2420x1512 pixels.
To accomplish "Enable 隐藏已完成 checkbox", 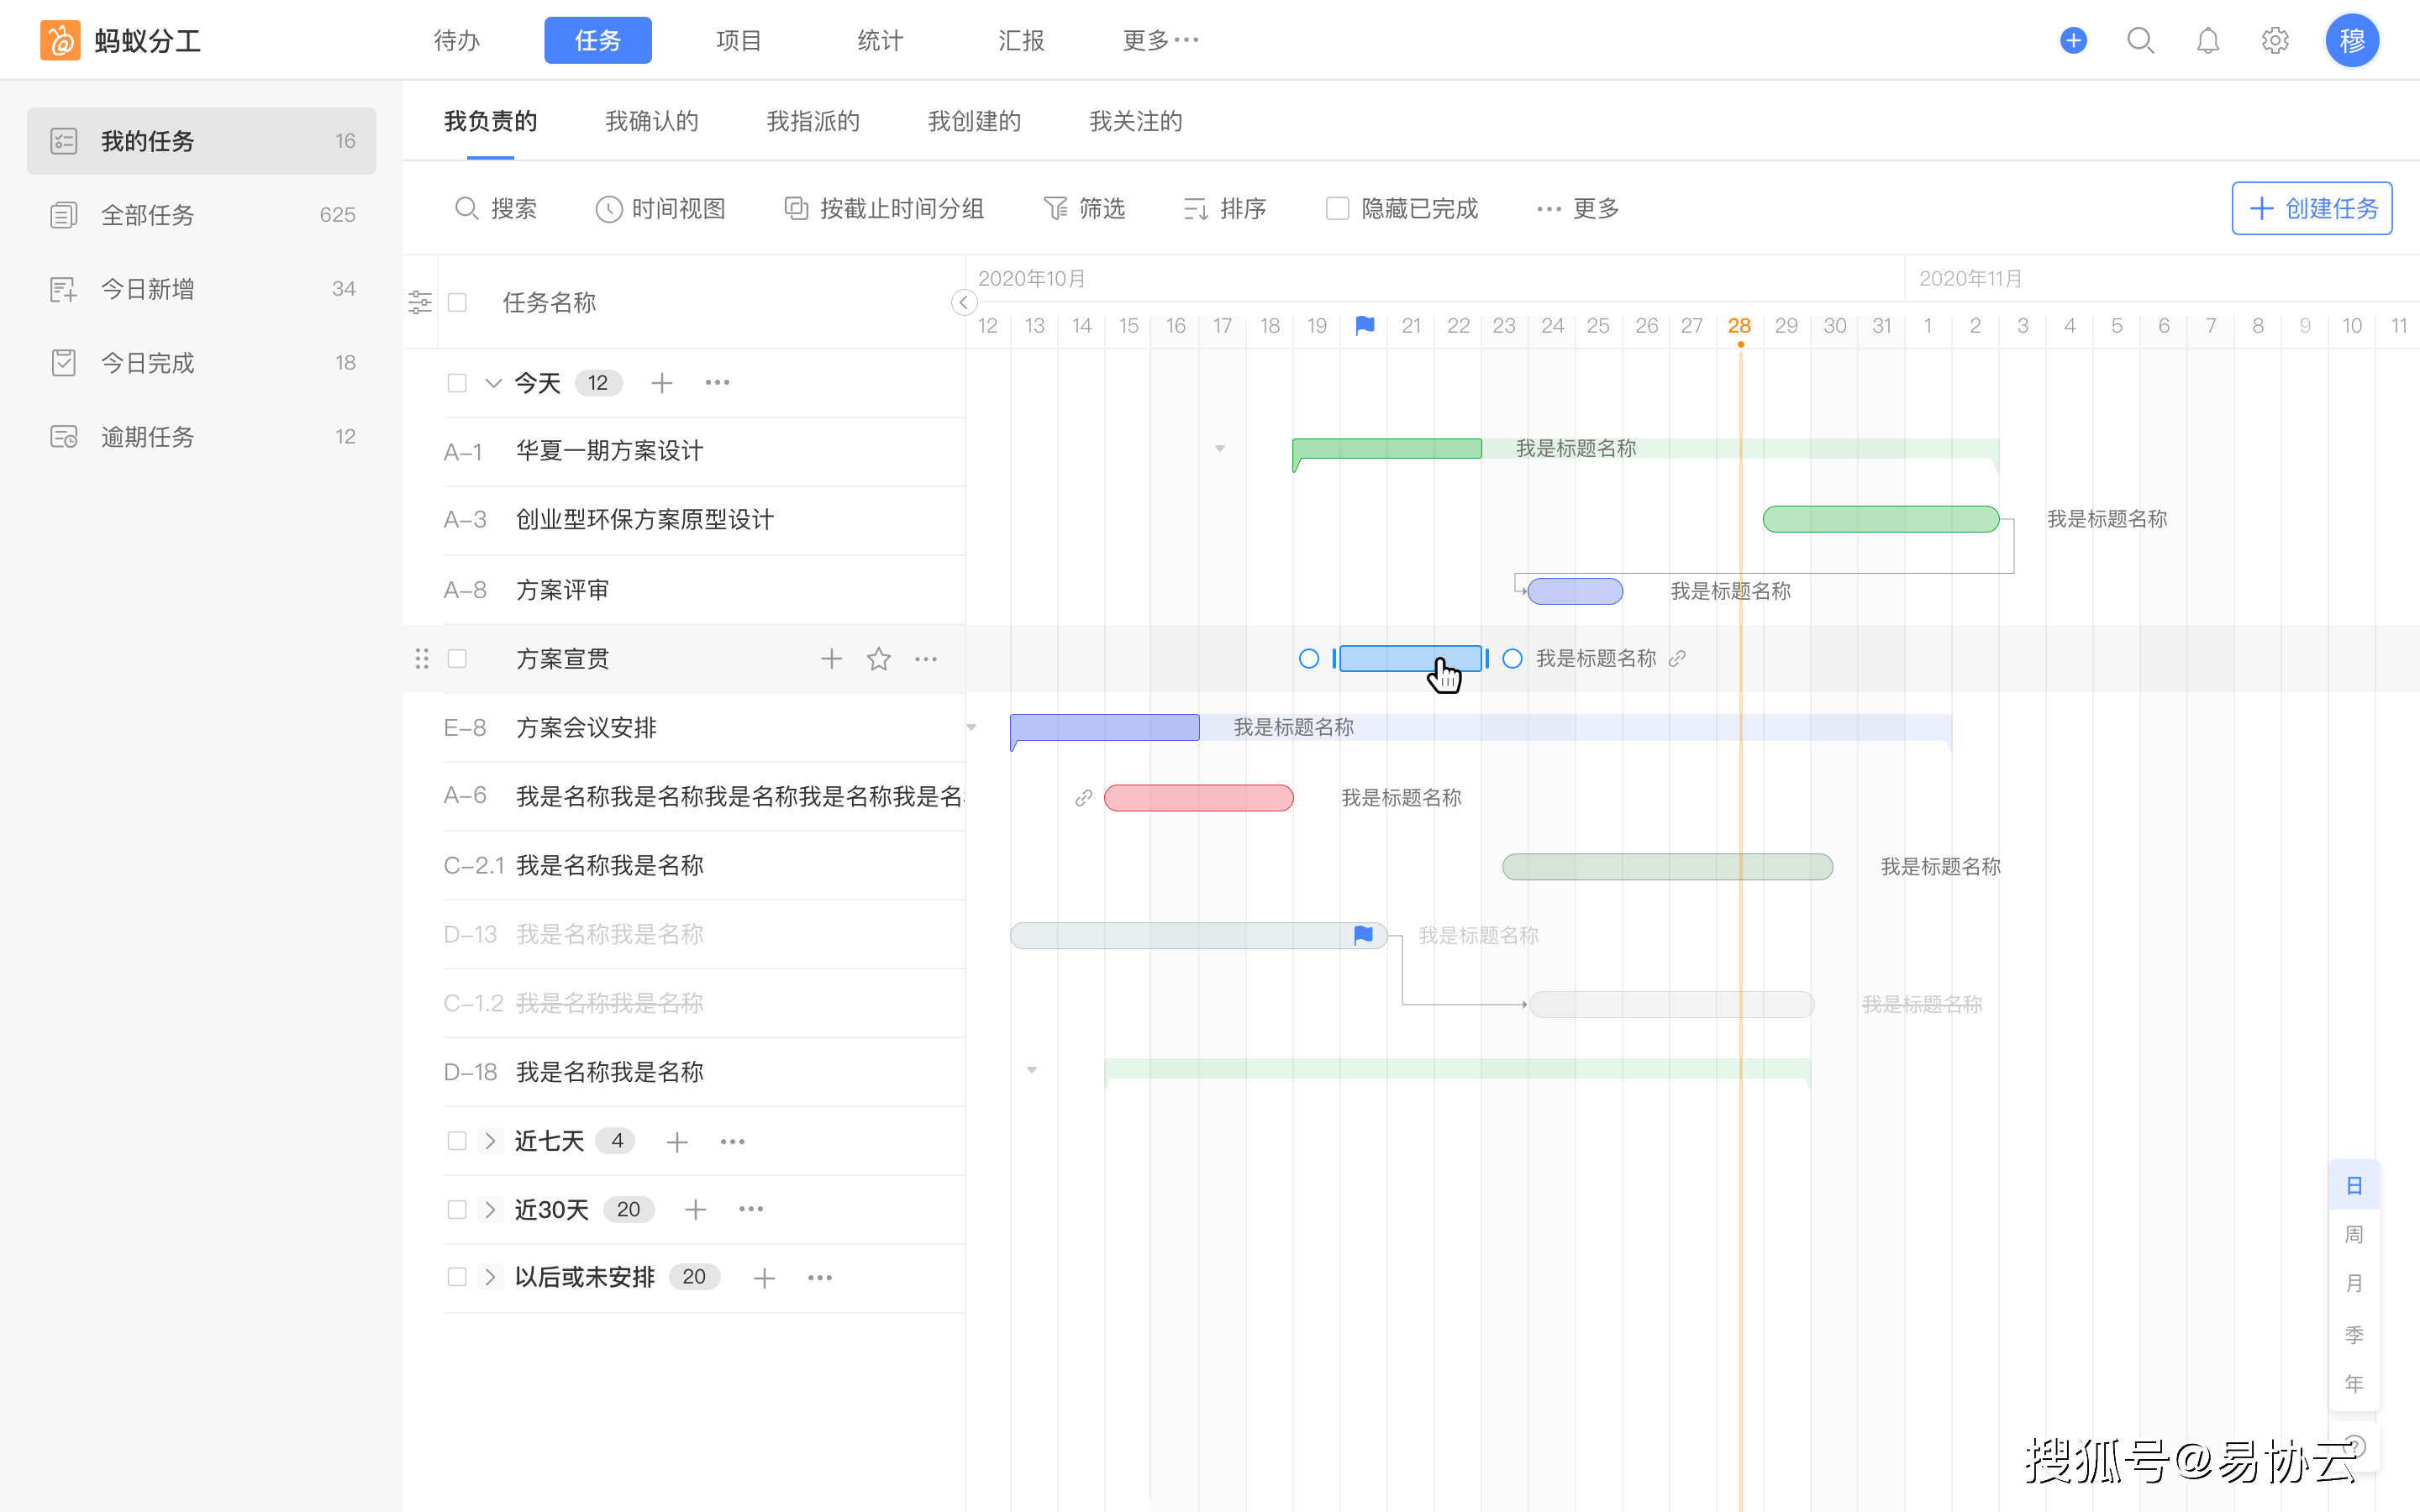I will 1337,208.
